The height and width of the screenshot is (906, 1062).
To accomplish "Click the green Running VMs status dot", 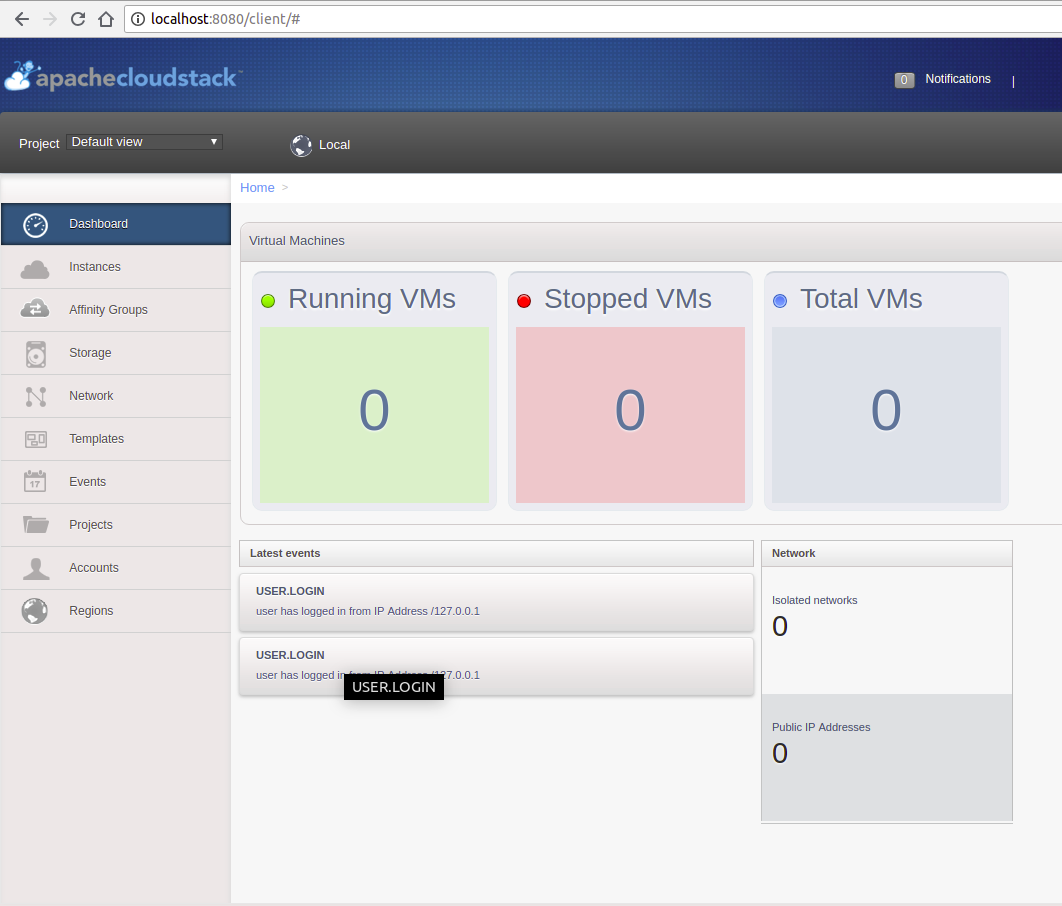I will click(268, 301).
